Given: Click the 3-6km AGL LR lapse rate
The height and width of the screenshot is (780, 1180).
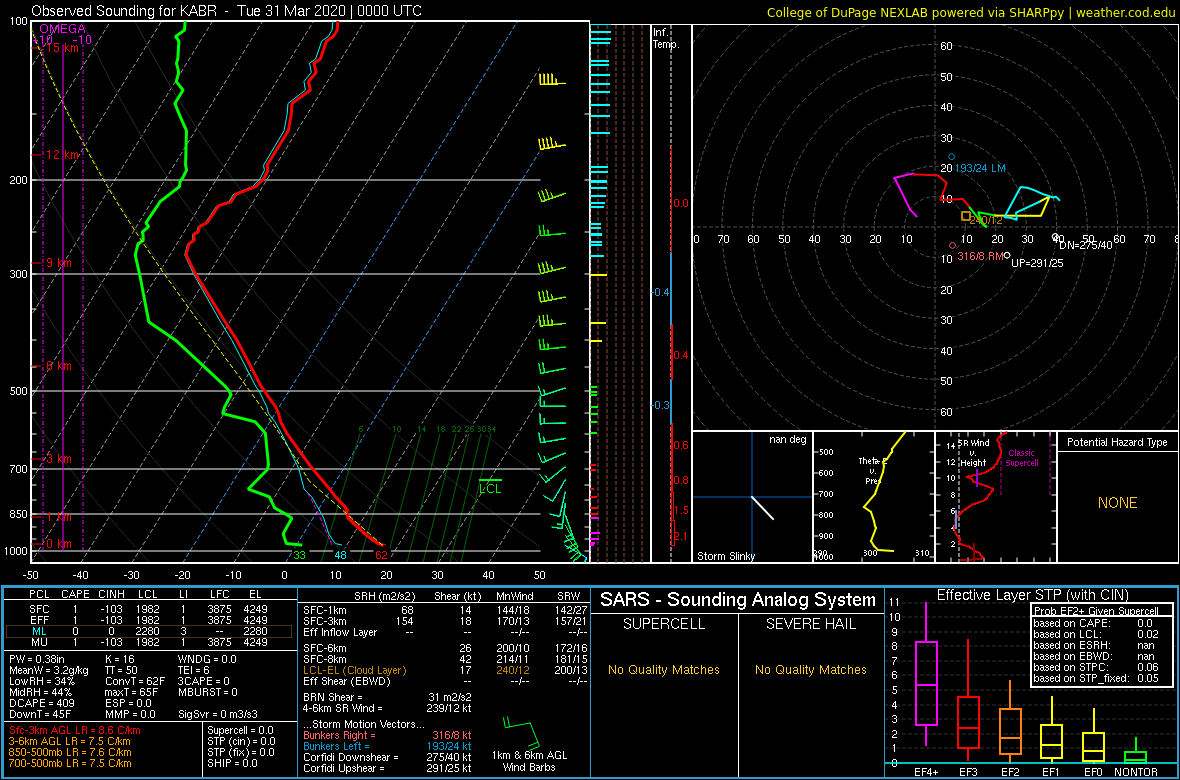Looking at the screenshot, I should [x=69, y=741].
